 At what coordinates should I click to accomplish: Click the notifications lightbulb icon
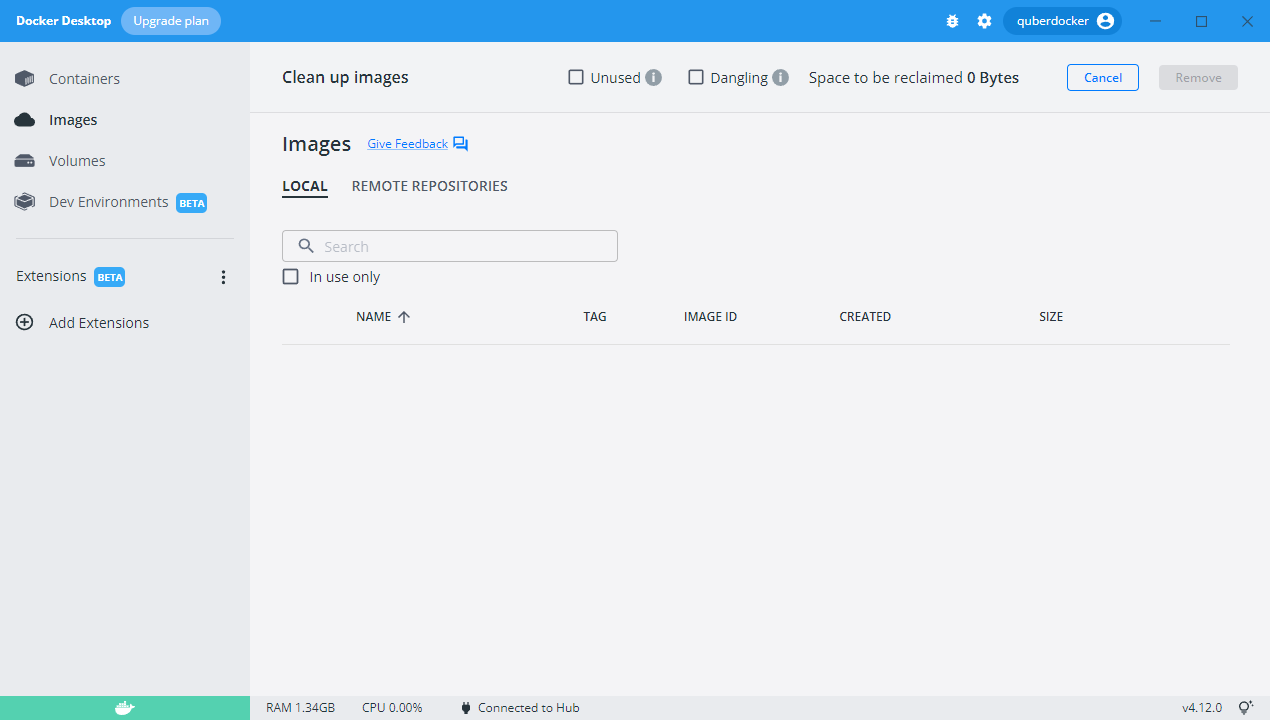coord(1245,708)
